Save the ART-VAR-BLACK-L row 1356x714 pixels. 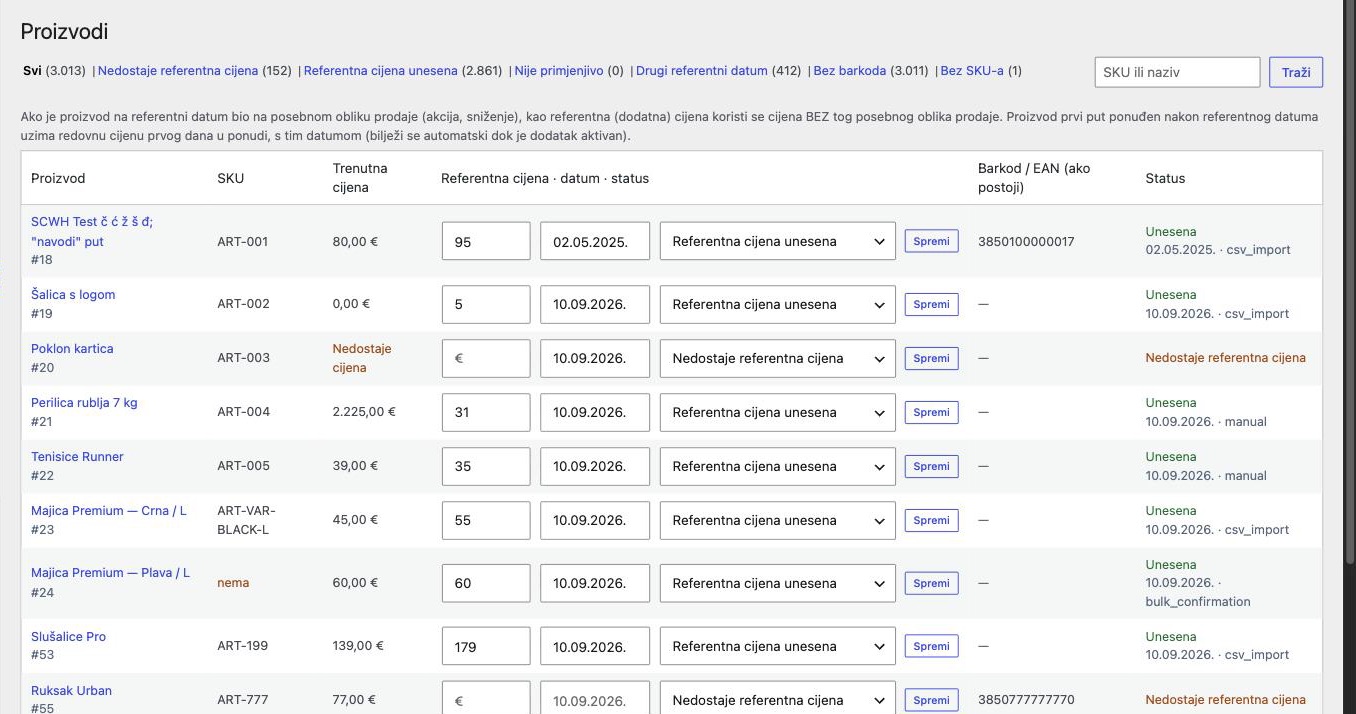tap(931, 520)
